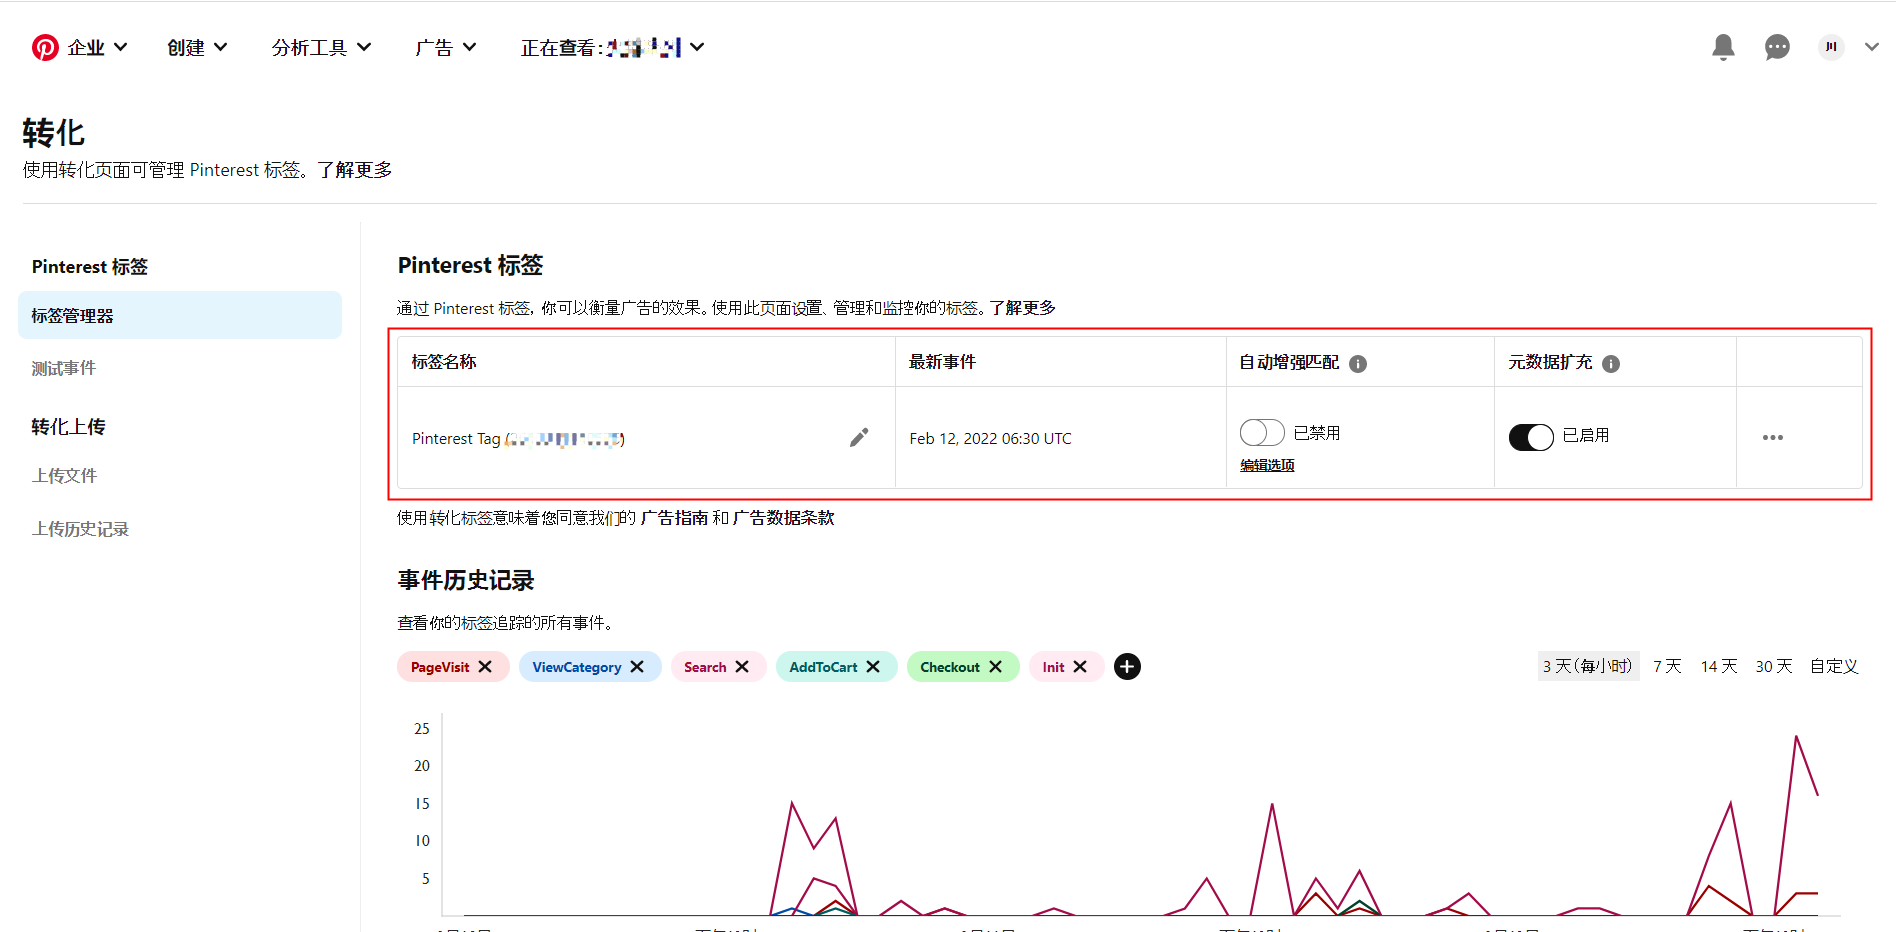Remove the ViewCategory event filter chip

click(x=637, y=667)
